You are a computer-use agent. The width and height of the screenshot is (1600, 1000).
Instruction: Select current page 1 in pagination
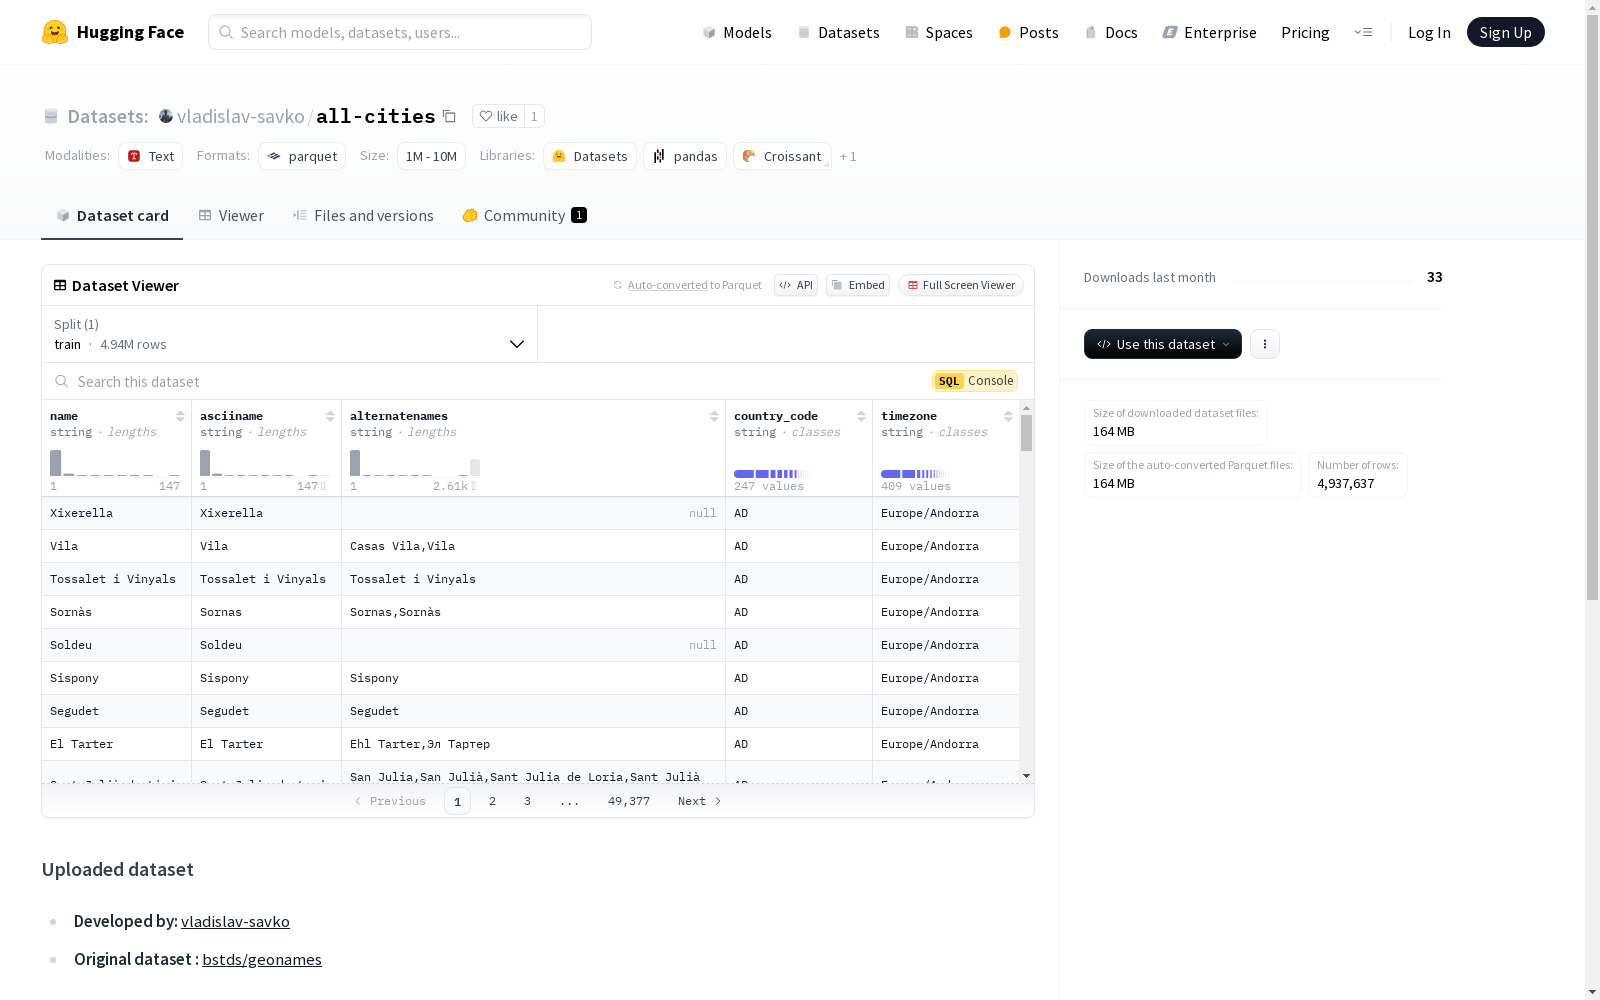pyautogui.click(x=457, y=801)
